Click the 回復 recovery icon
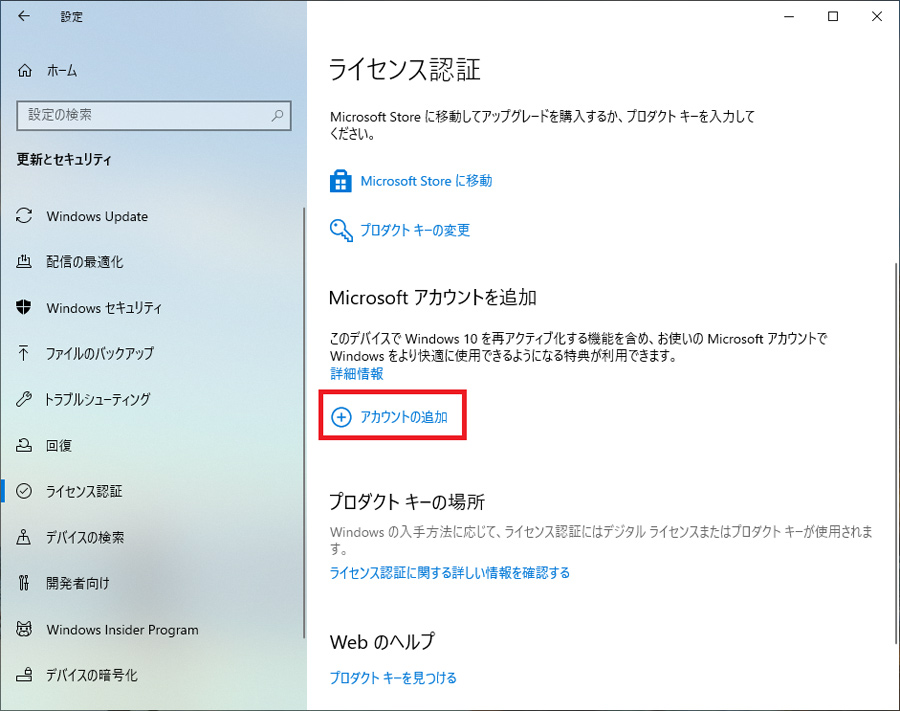The width and height of the screenshot is (900, 711). tap(24, 445)
